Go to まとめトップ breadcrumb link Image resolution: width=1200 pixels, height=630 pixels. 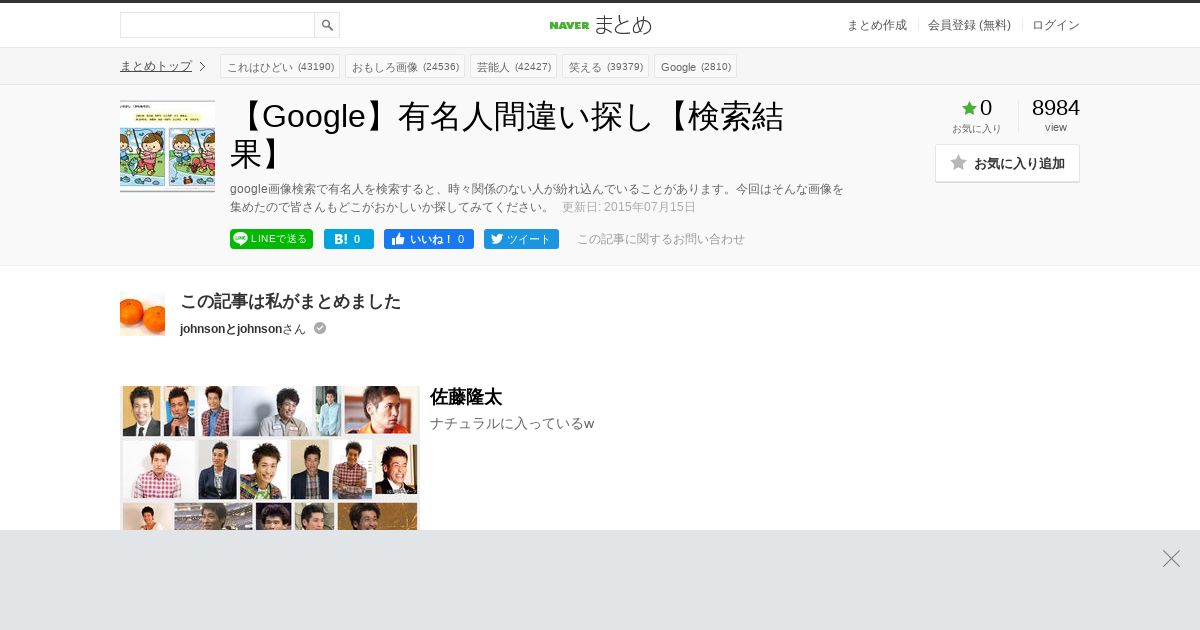point(156,66)
